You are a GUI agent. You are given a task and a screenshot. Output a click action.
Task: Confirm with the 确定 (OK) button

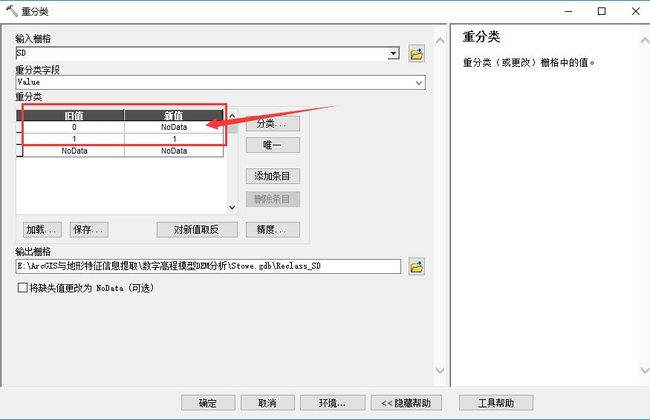208,403
